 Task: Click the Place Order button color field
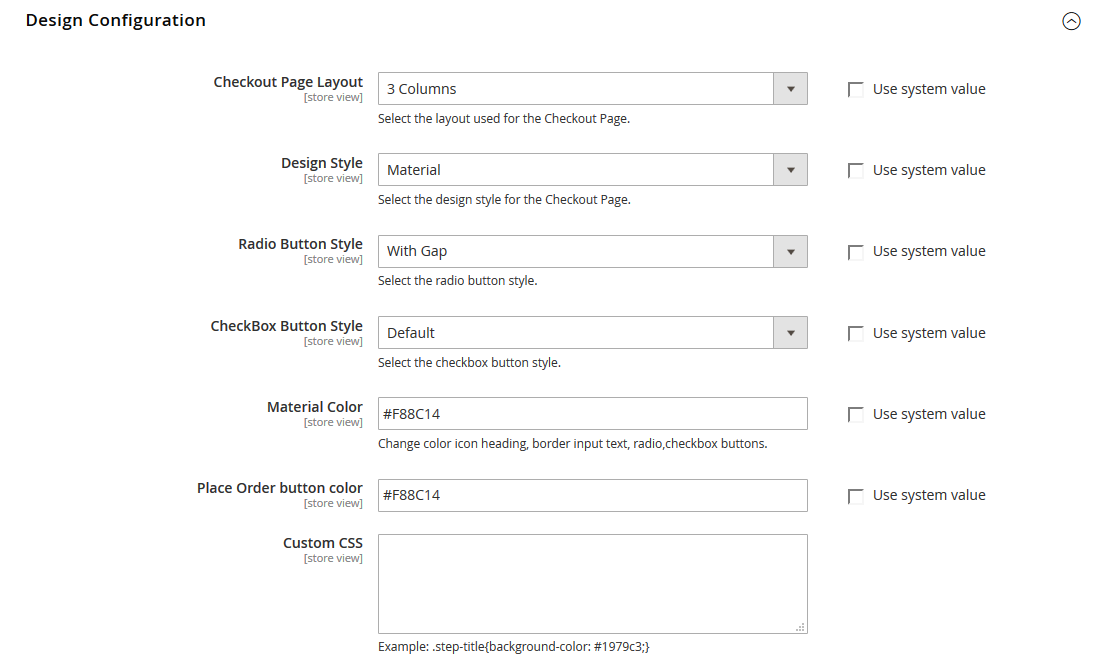pos(592,495)
